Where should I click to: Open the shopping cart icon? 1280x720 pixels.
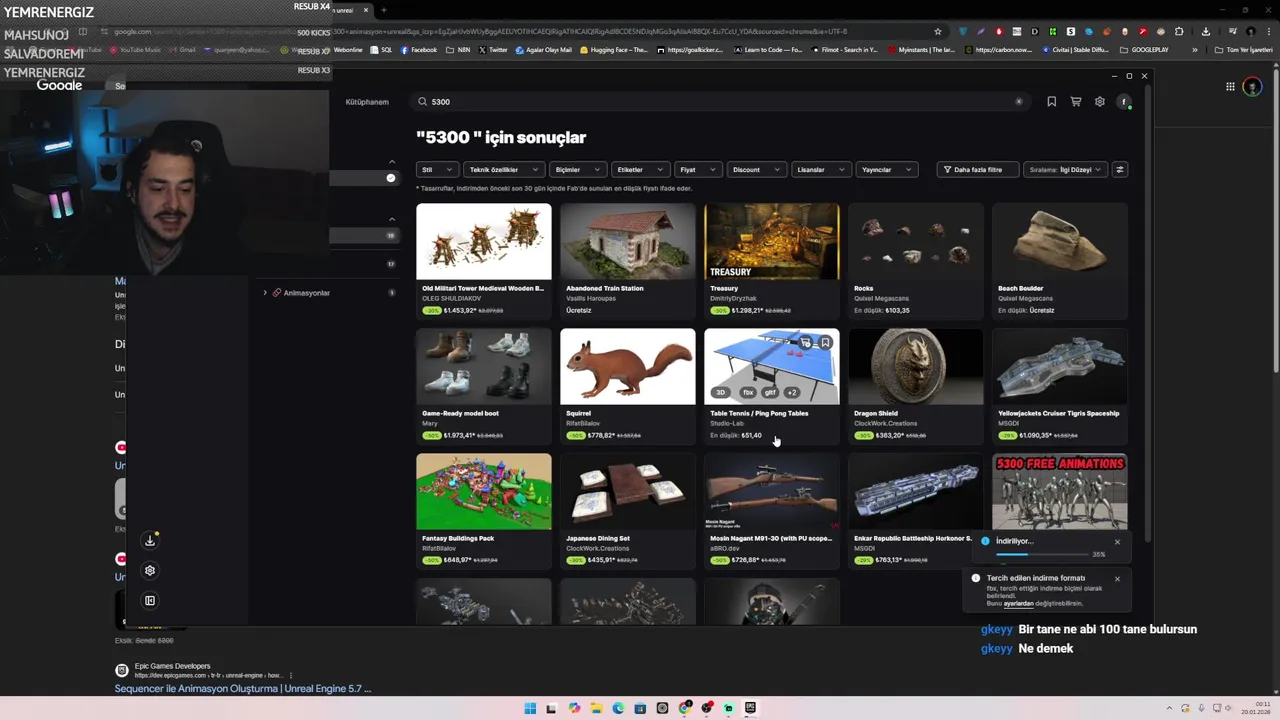click(x=1075, y=102)
